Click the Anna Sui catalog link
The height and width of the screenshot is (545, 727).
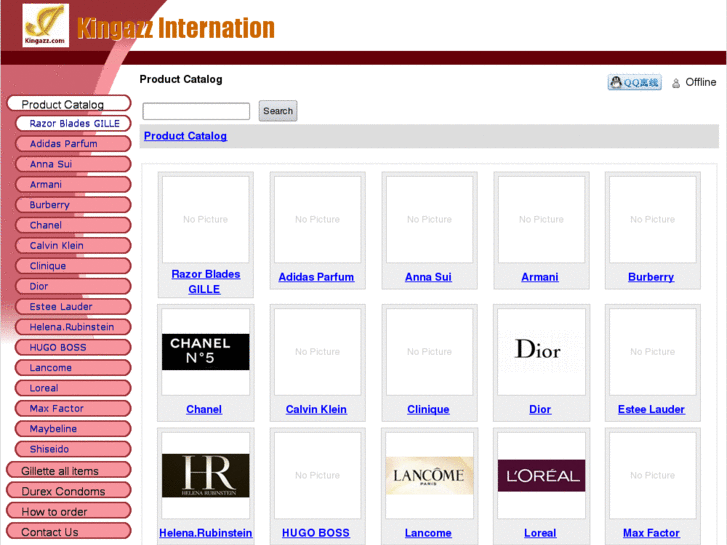[428, 277]
